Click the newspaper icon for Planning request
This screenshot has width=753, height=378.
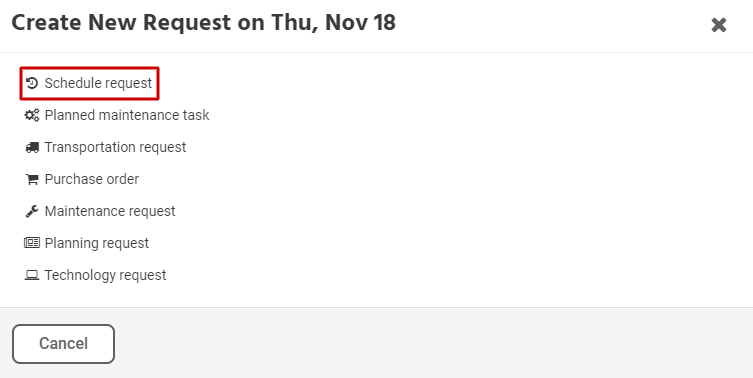tap(32, 243)
